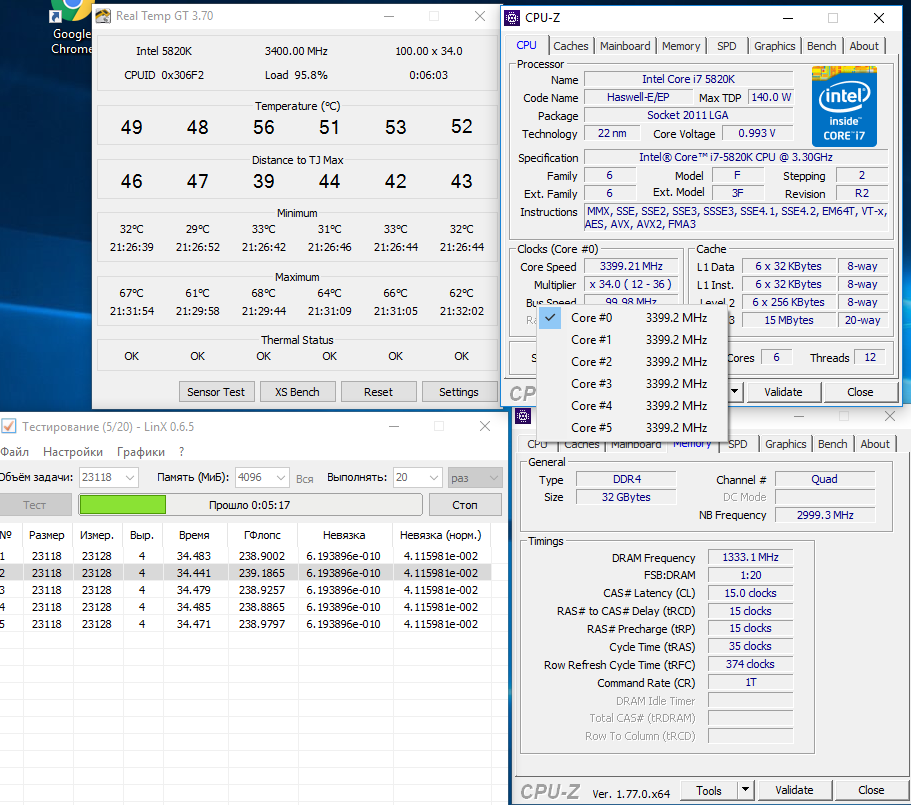Viewport: 911px width, 805px height.
Task: Click the Real Temp GT title bar icon
Action: tap(103, 16)
